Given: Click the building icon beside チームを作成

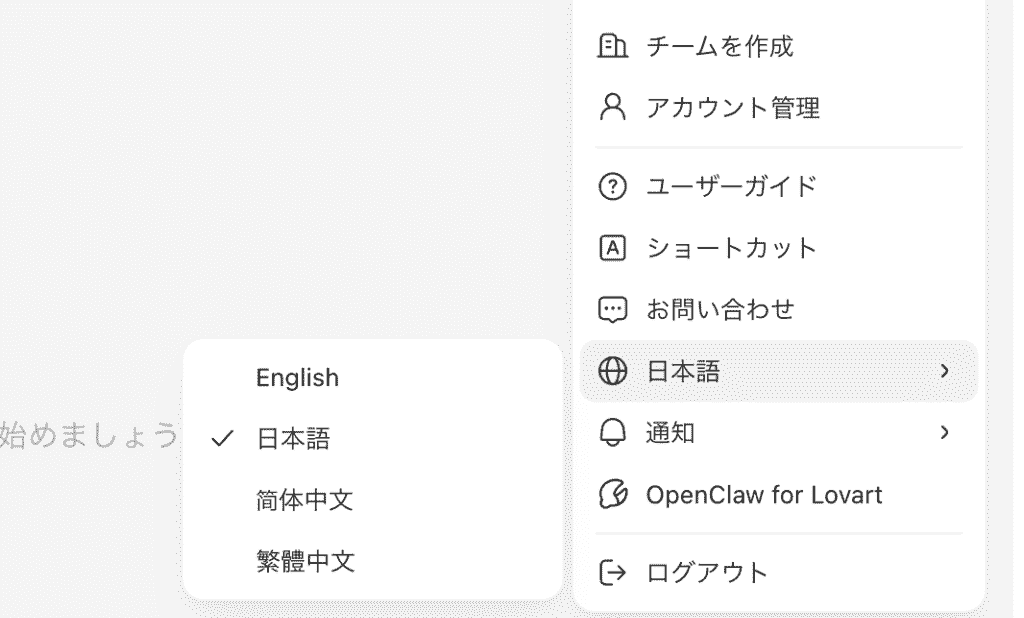Looking at the screenshot, I should coord(612,46).
